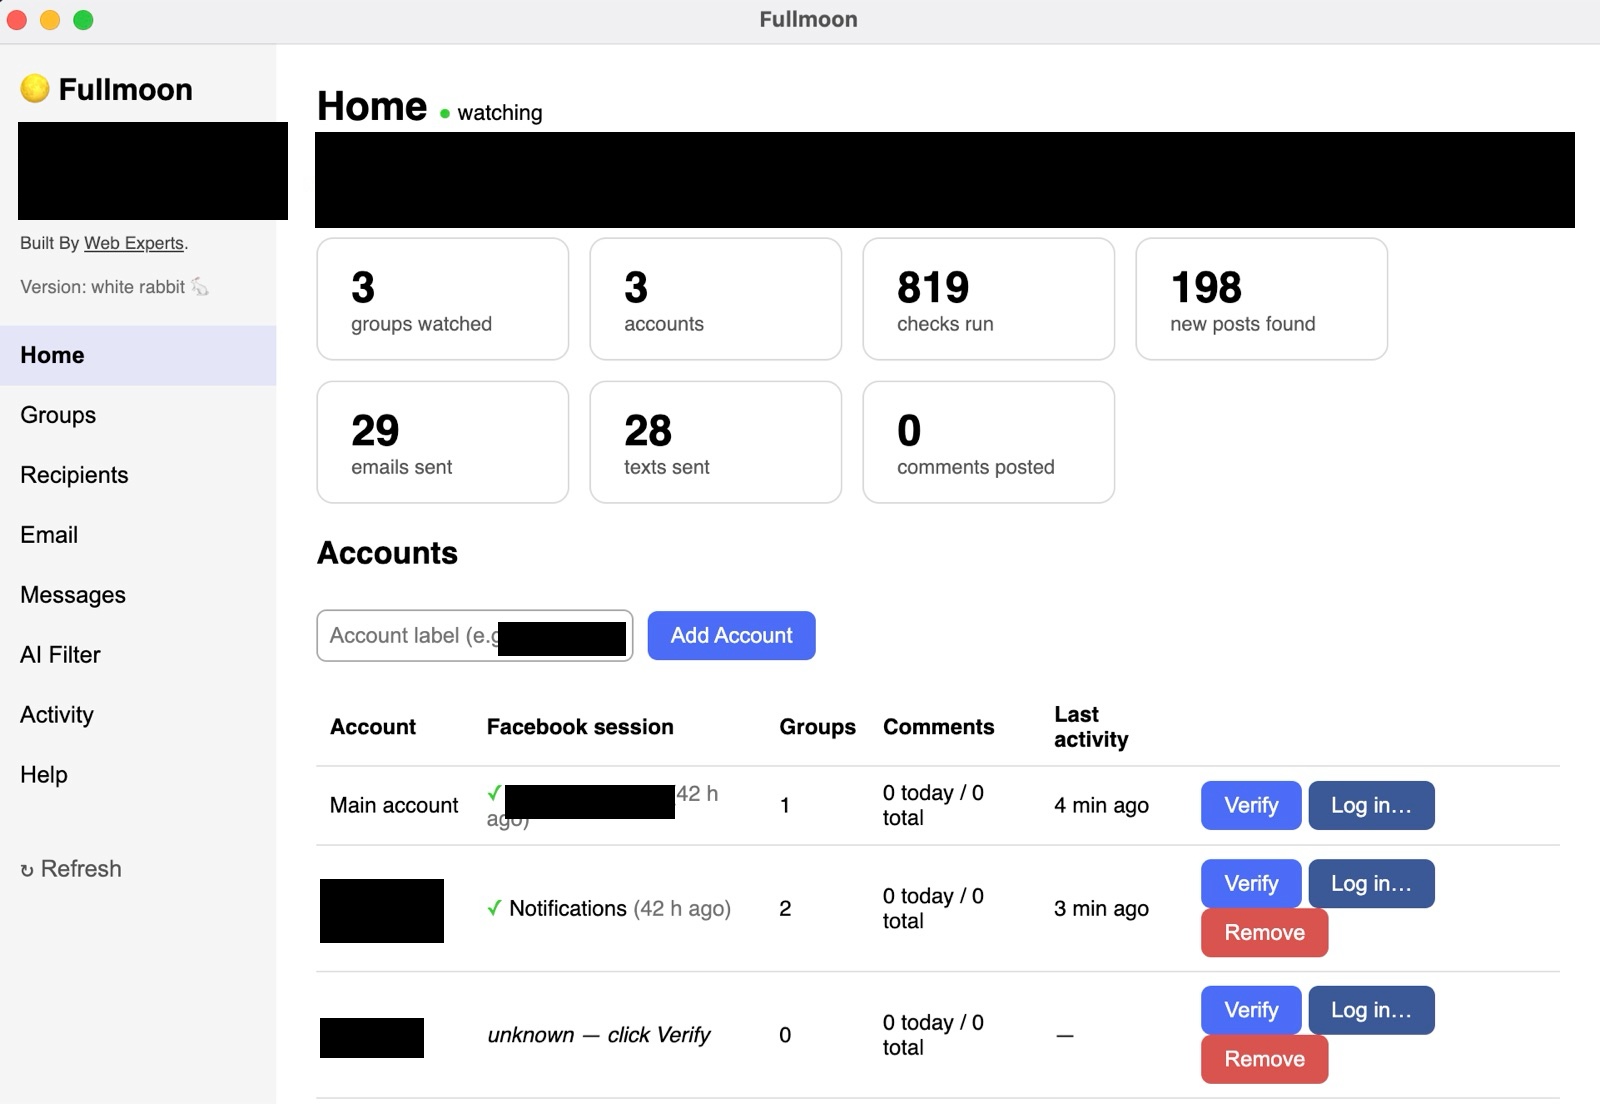Click the Fullmoon window title text
Image resolution: width=1600 pixels, height=1104 pixels.
808,20
